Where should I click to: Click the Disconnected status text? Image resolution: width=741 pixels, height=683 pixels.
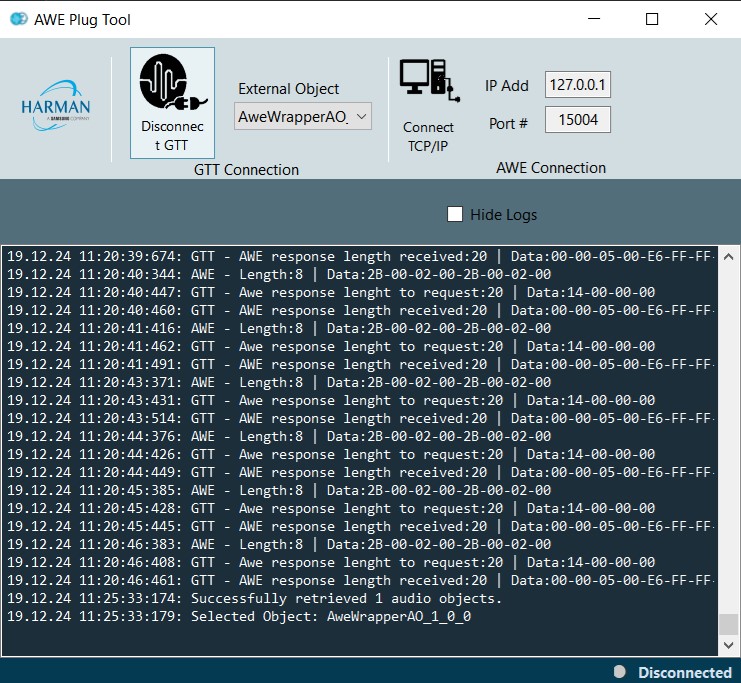click(684, 672)
